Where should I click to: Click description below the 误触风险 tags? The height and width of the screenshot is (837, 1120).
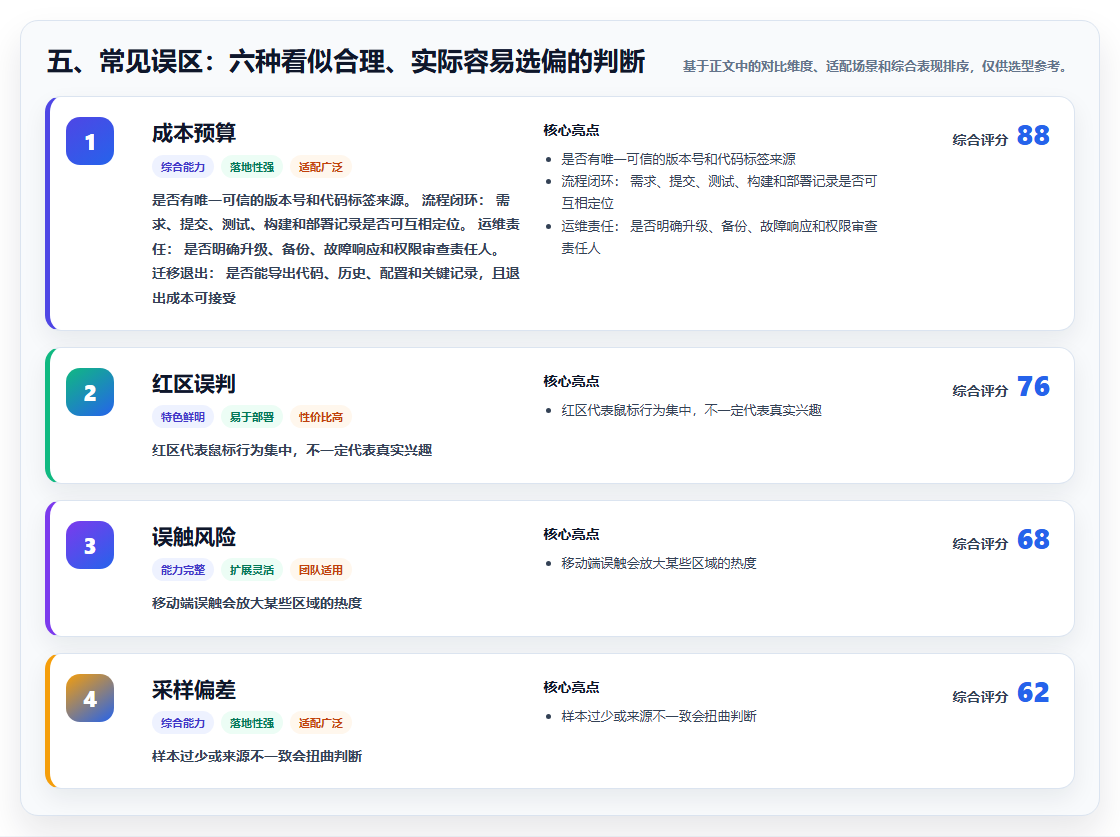[256, 603]
